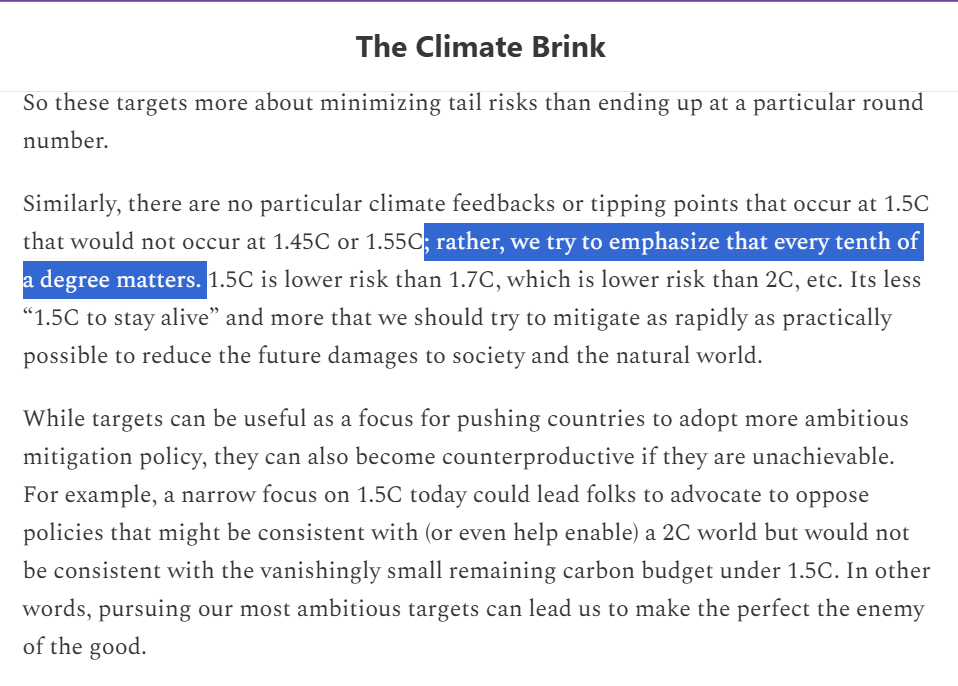Click the final line "of the good."
Viewport: 958px width, 686px height.
point(84,647)
